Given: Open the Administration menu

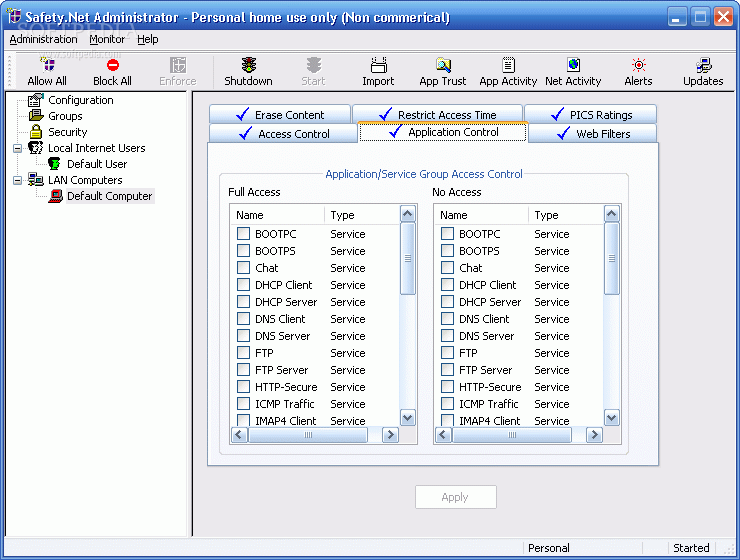Looking at the screenshot, I should (x=43, y=39).
